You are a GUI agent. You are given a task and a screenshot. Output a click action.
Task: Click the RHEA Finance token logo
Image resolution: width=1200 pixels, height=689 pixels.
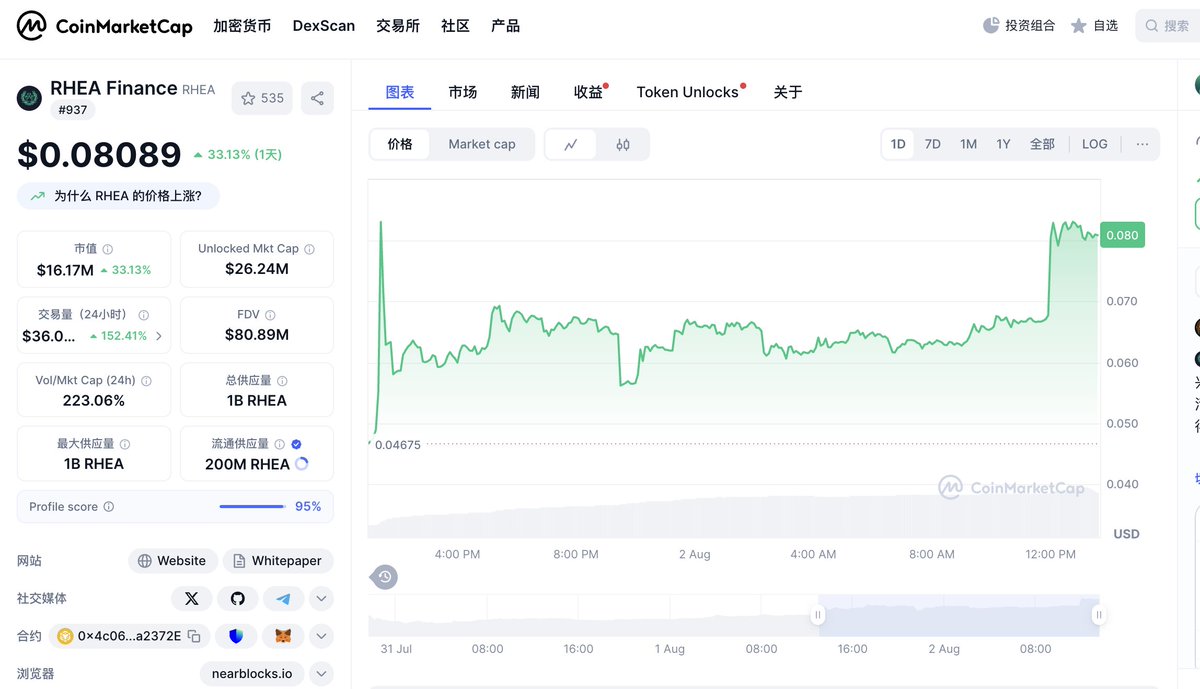pyautogui.click(x=29, y=98)
